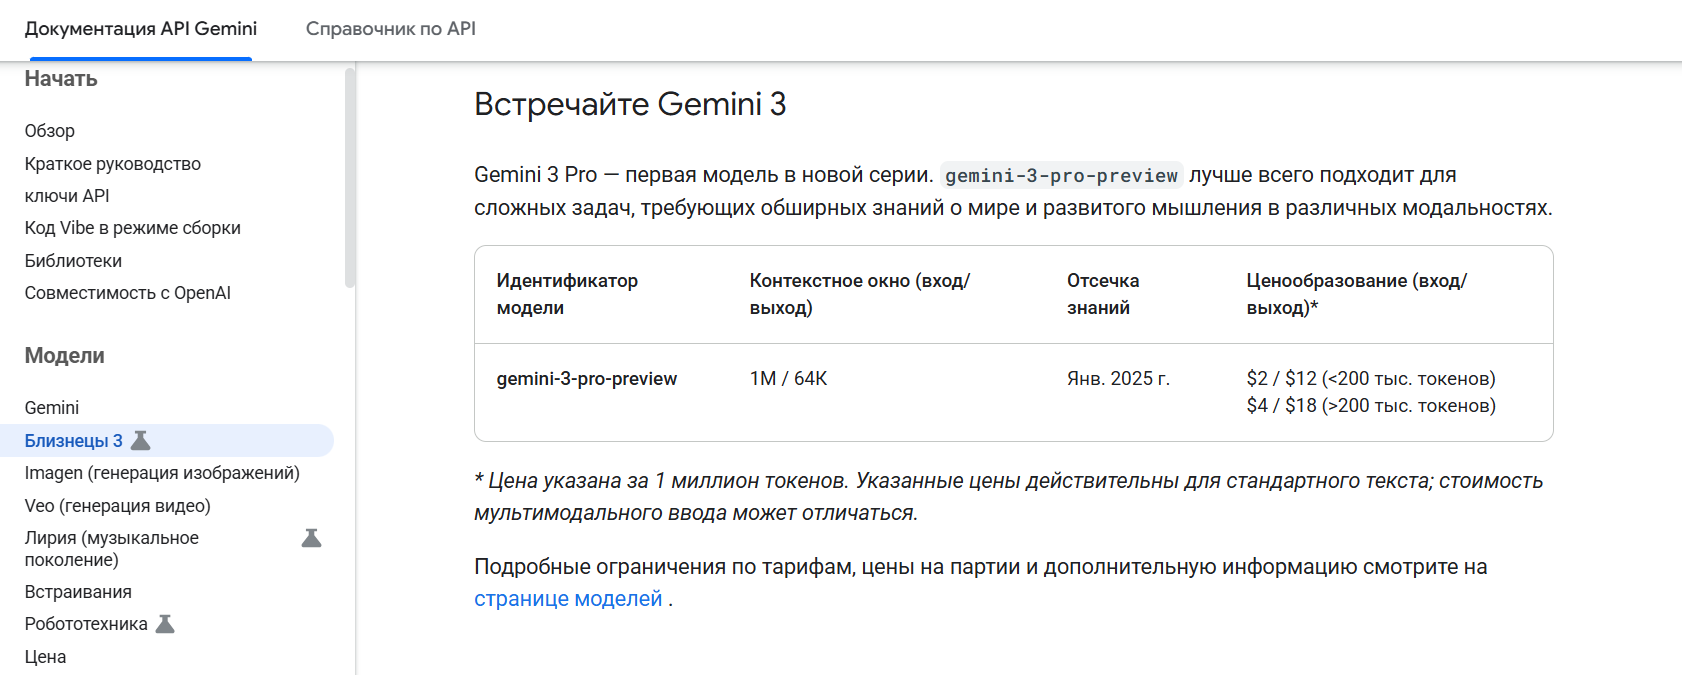The height and width of the screenshot is (675, 1682).
Task: Click the flask icon beside Лирия entry
Action: pos(312,538)
